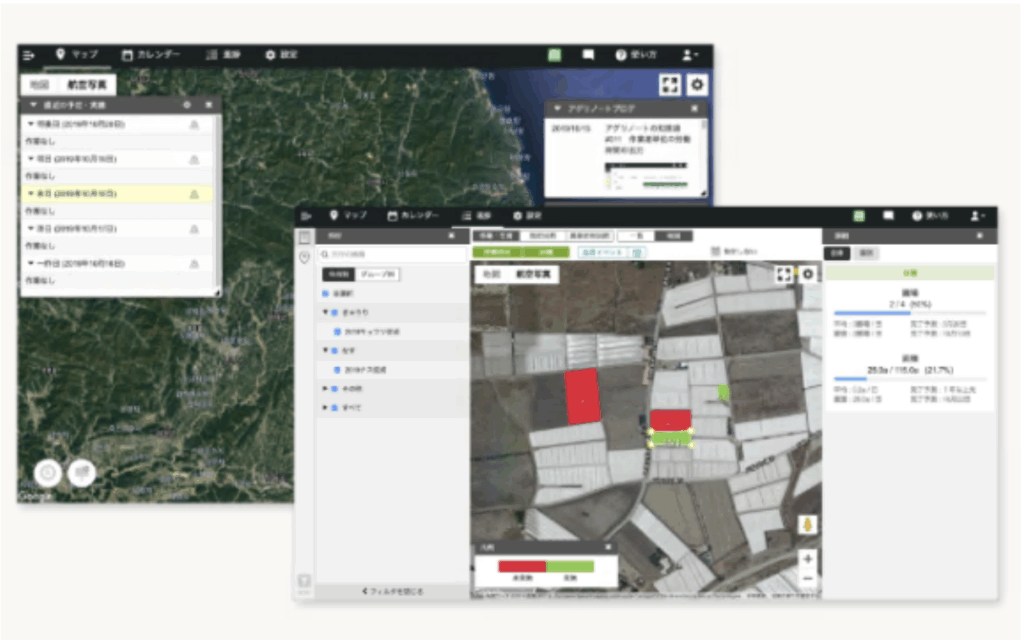Expand the すべて tree group

(x=325, y=408)
